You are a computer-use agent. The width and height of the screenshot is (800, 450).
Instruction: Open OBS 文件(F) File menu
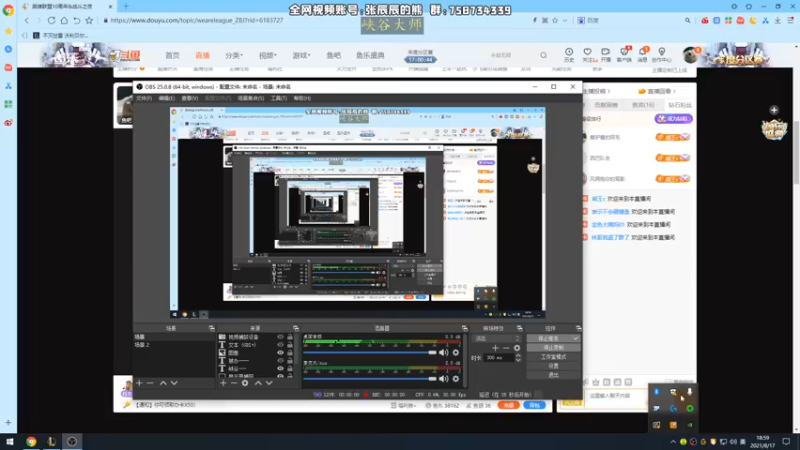click(144, 98)
